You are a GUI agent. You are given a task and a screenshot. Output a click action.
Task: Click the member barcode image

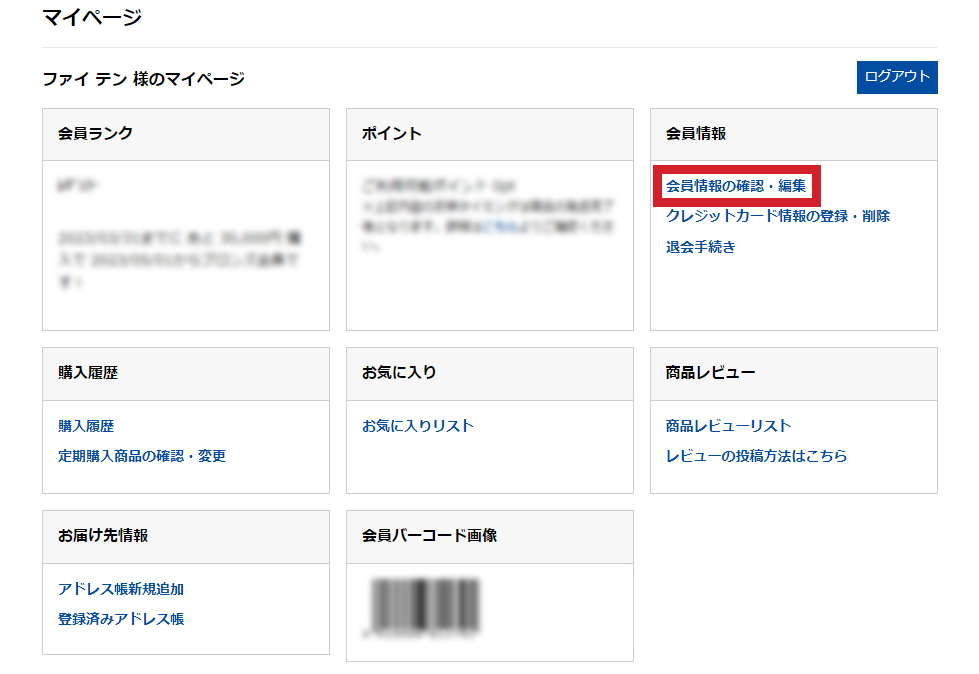tap(427, 607)
